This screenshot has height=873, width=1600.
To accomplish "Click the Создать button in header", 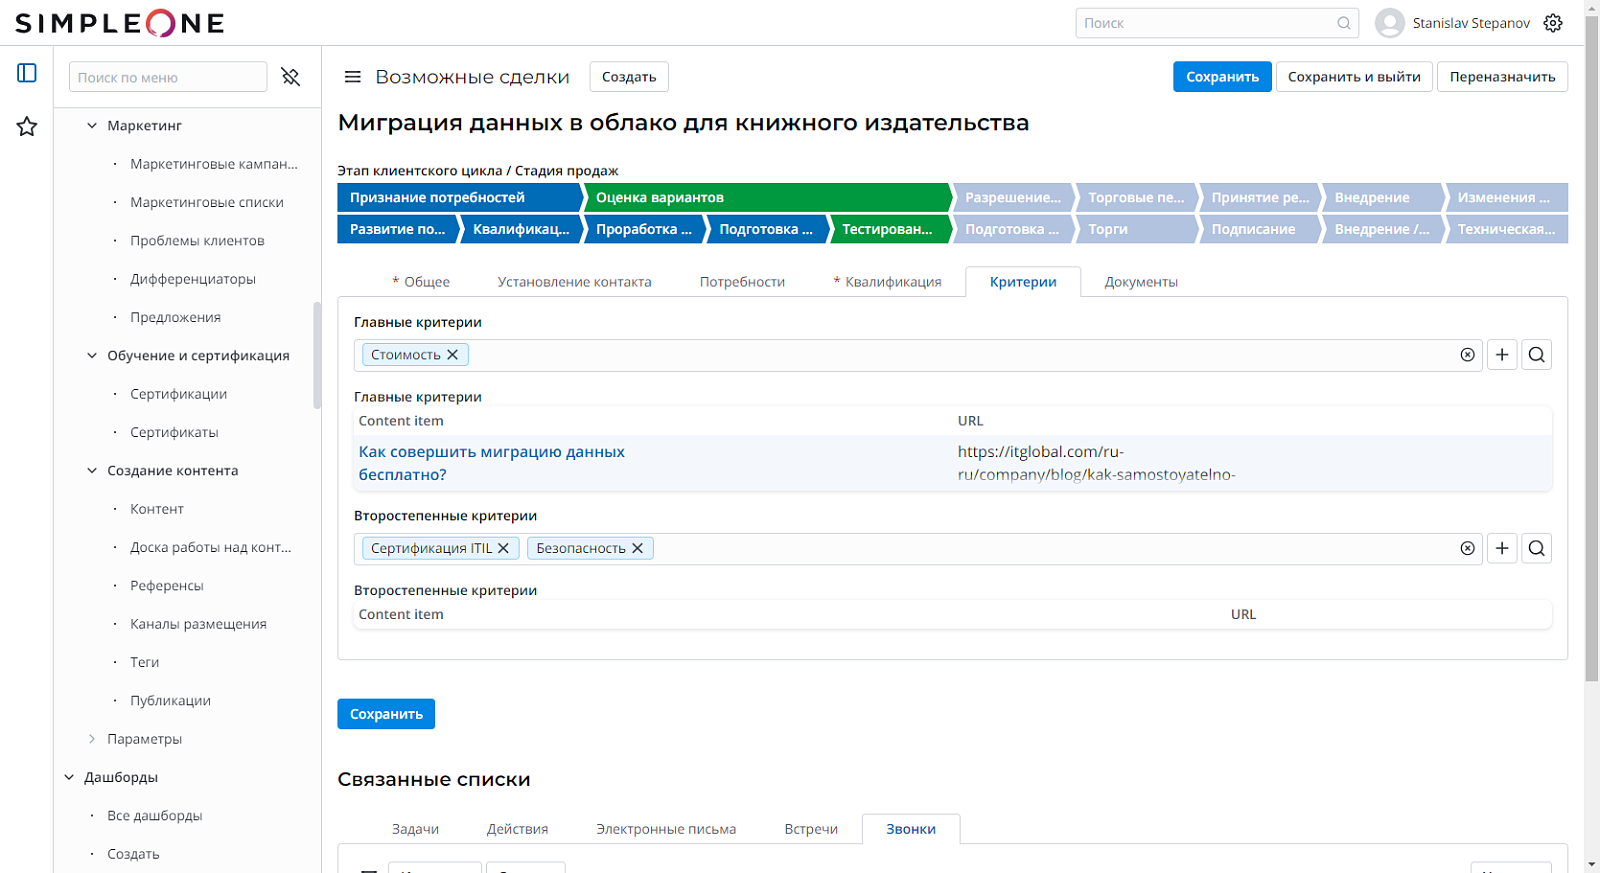I will [629, 77].
